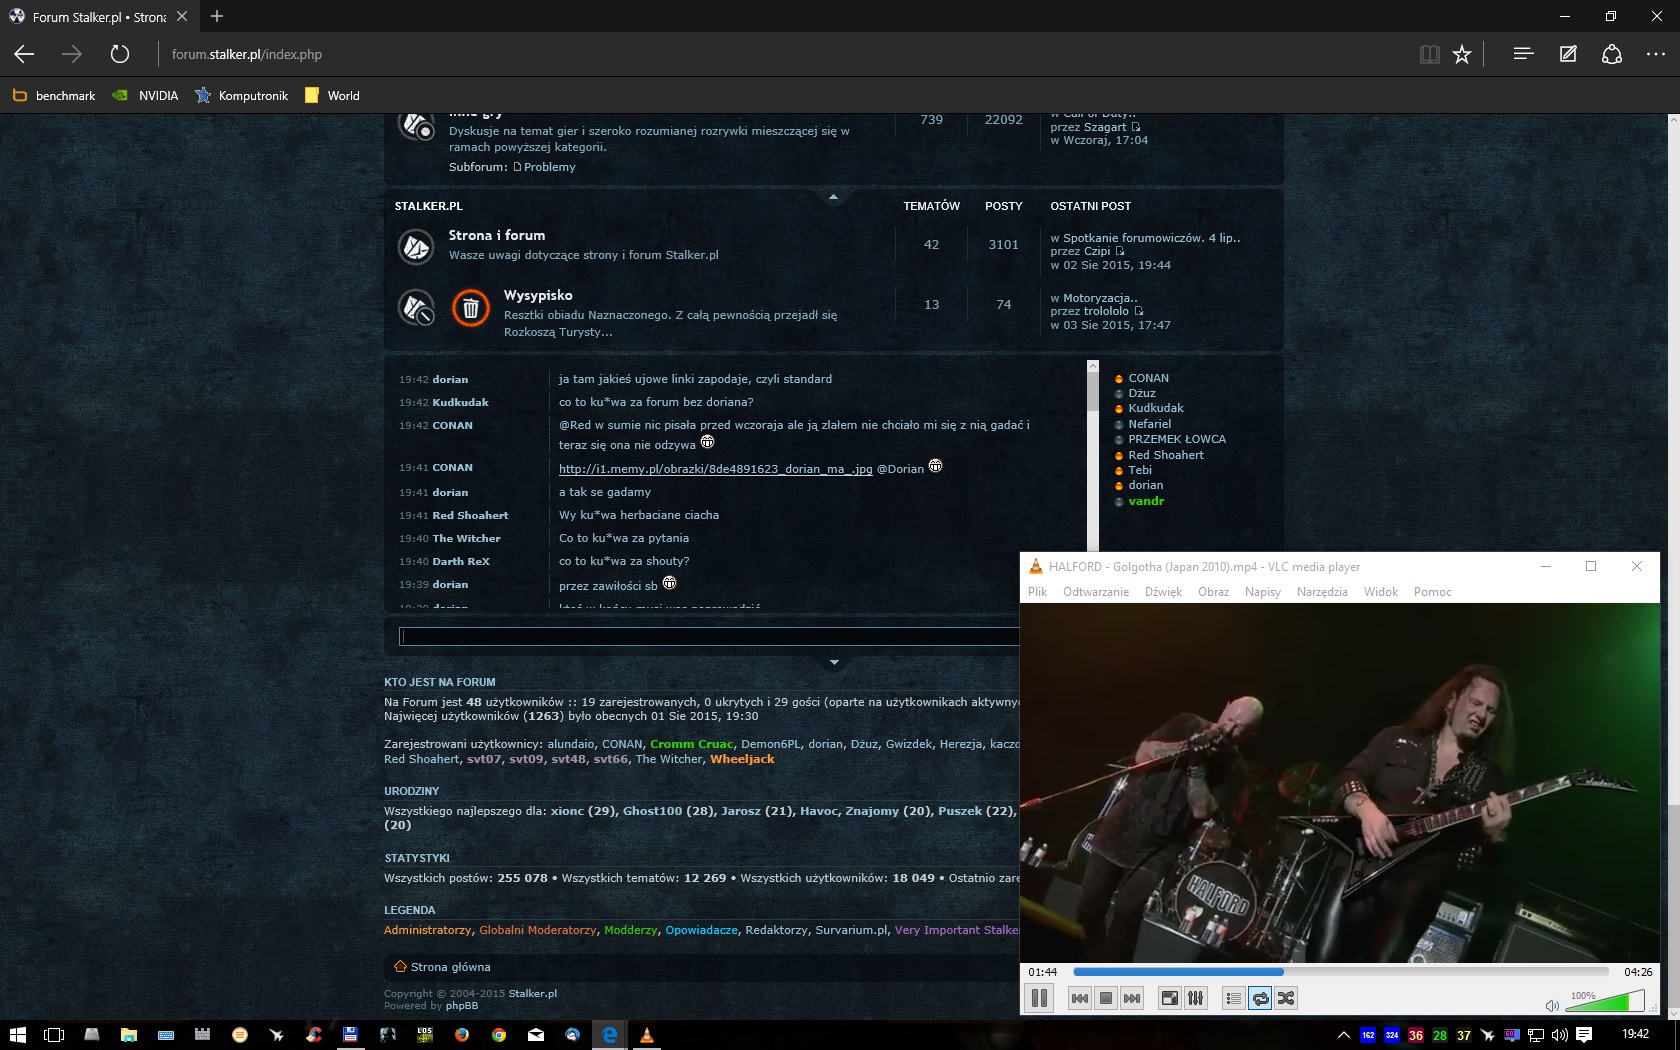Open a new browser tab
Screen dimensions: 1680x1050
click(x=217, y=16)
